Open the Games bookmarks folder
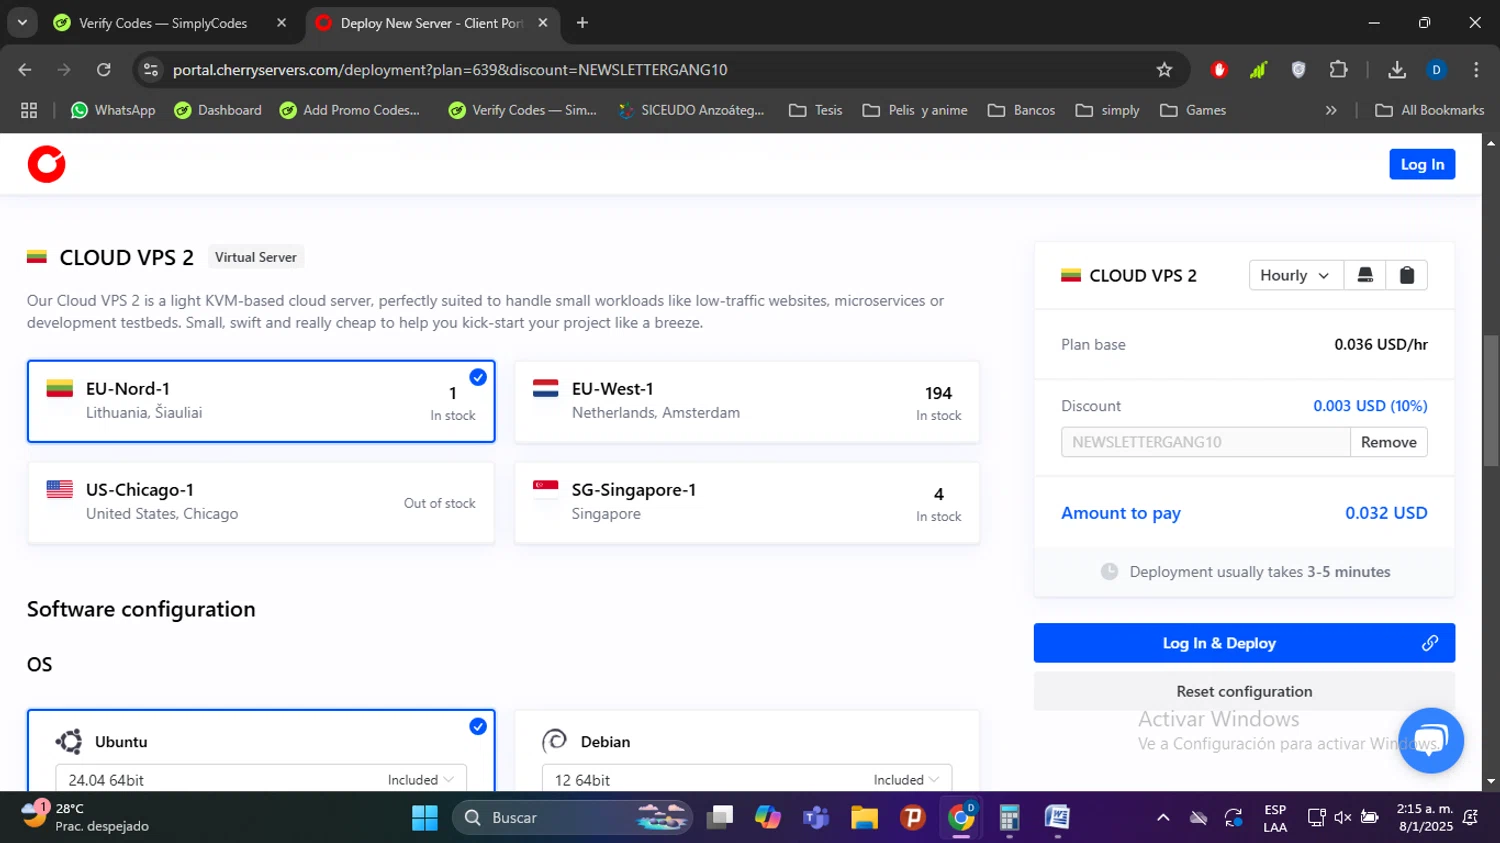The image size is (1500, 843). click(x=1193, y=110)
